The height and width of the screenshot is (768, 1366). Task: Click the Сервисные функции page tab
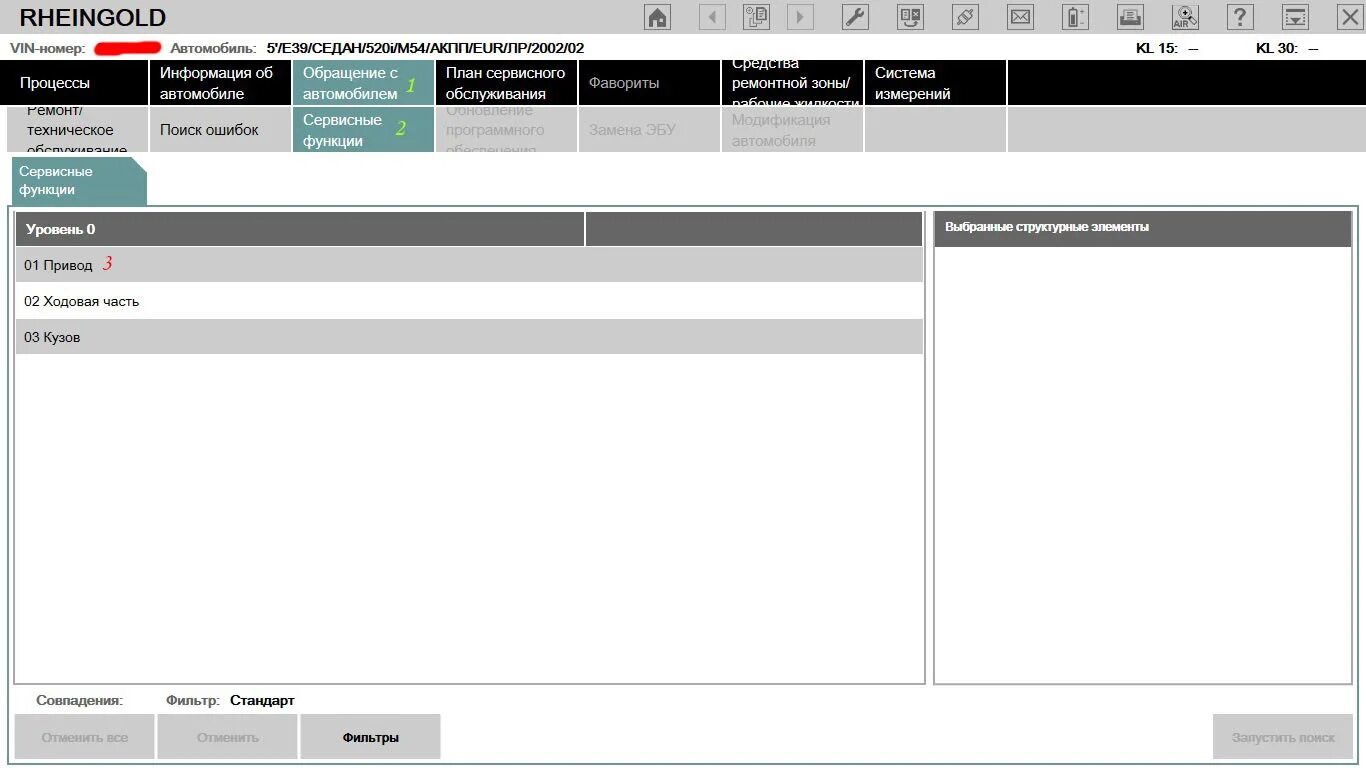(78, 181)
